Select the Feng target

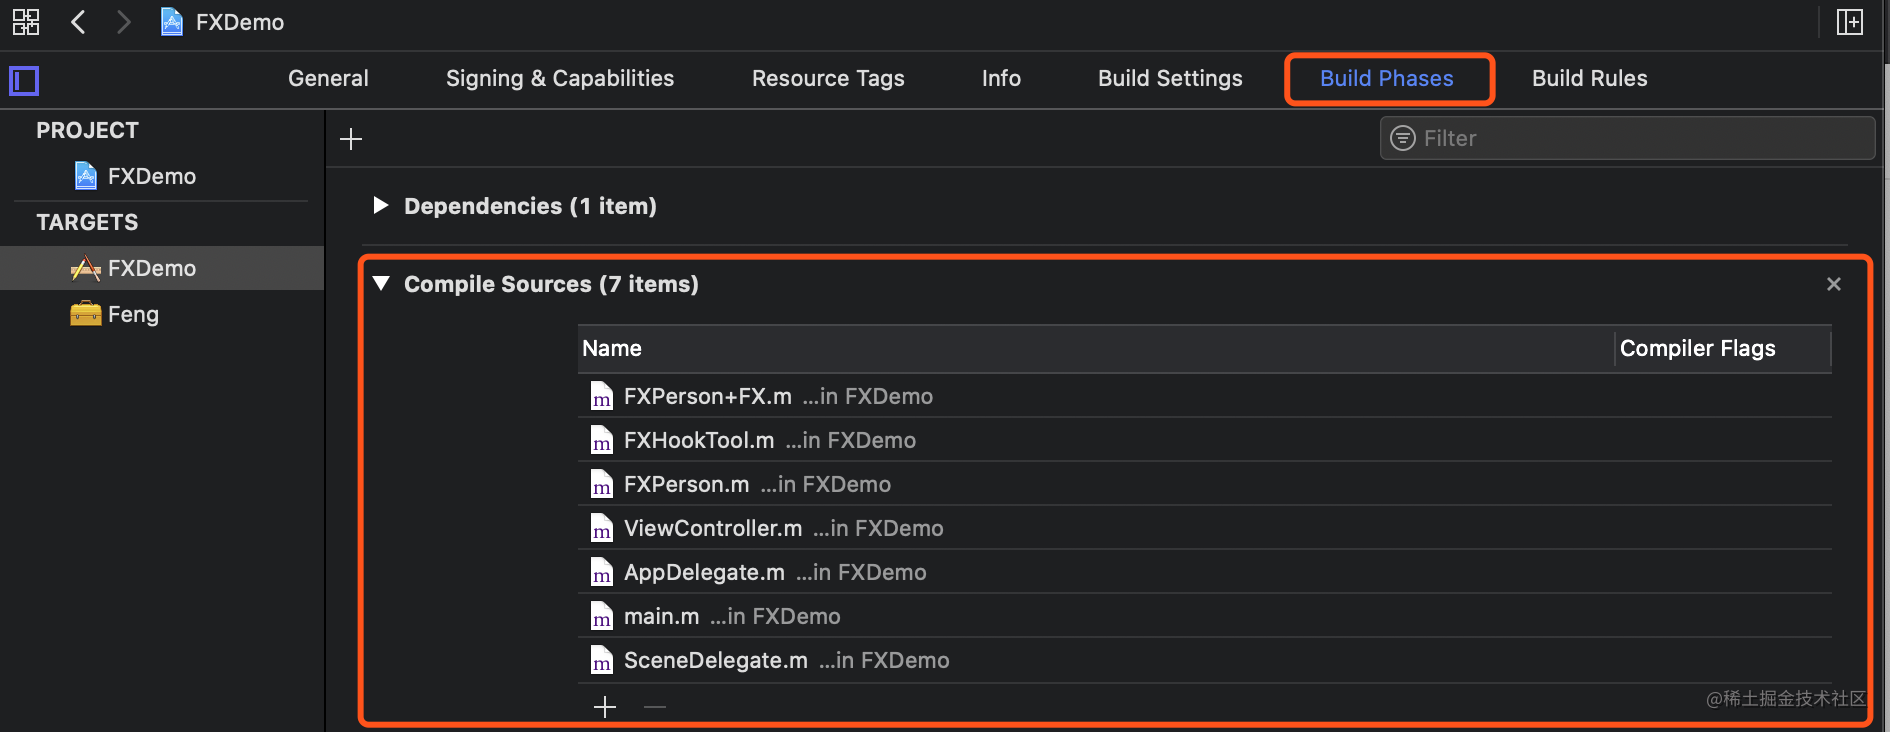(x=162, y=314)
